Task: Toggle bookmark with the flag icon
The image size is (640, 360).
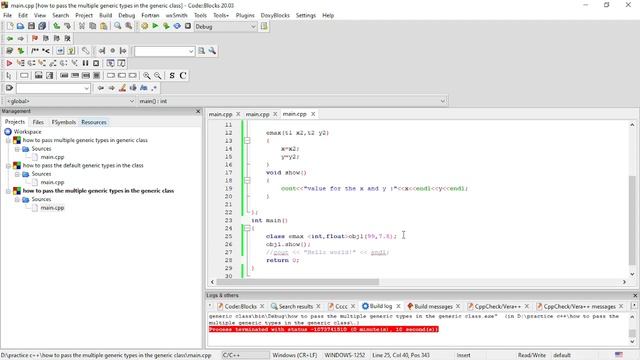Action: [35, 38]
